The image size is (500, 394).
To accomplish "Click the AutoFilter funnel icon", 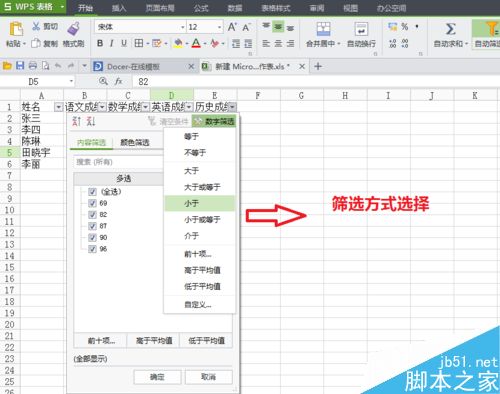I will [x=491, y=29].
